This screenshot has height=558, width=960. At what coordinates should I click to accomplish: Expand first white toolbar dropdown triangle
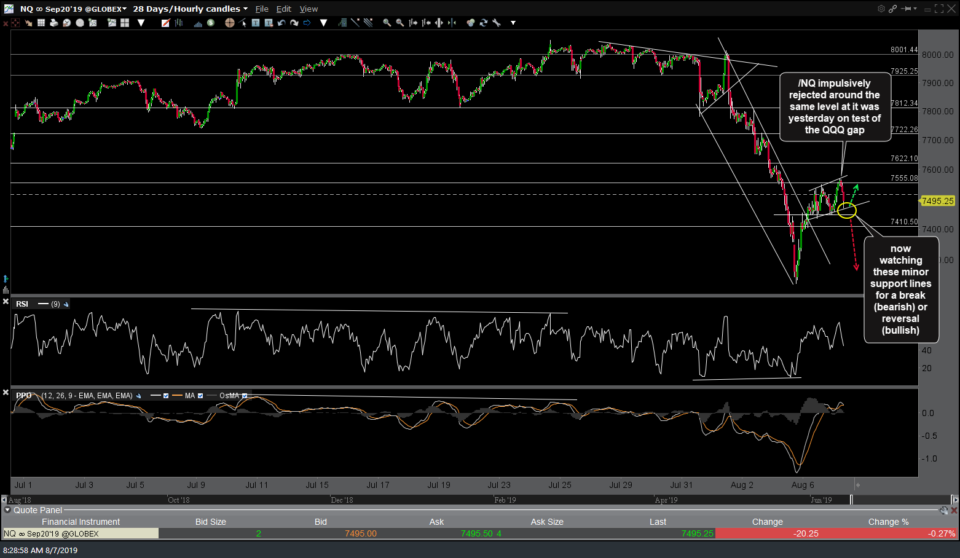point(141,23)
